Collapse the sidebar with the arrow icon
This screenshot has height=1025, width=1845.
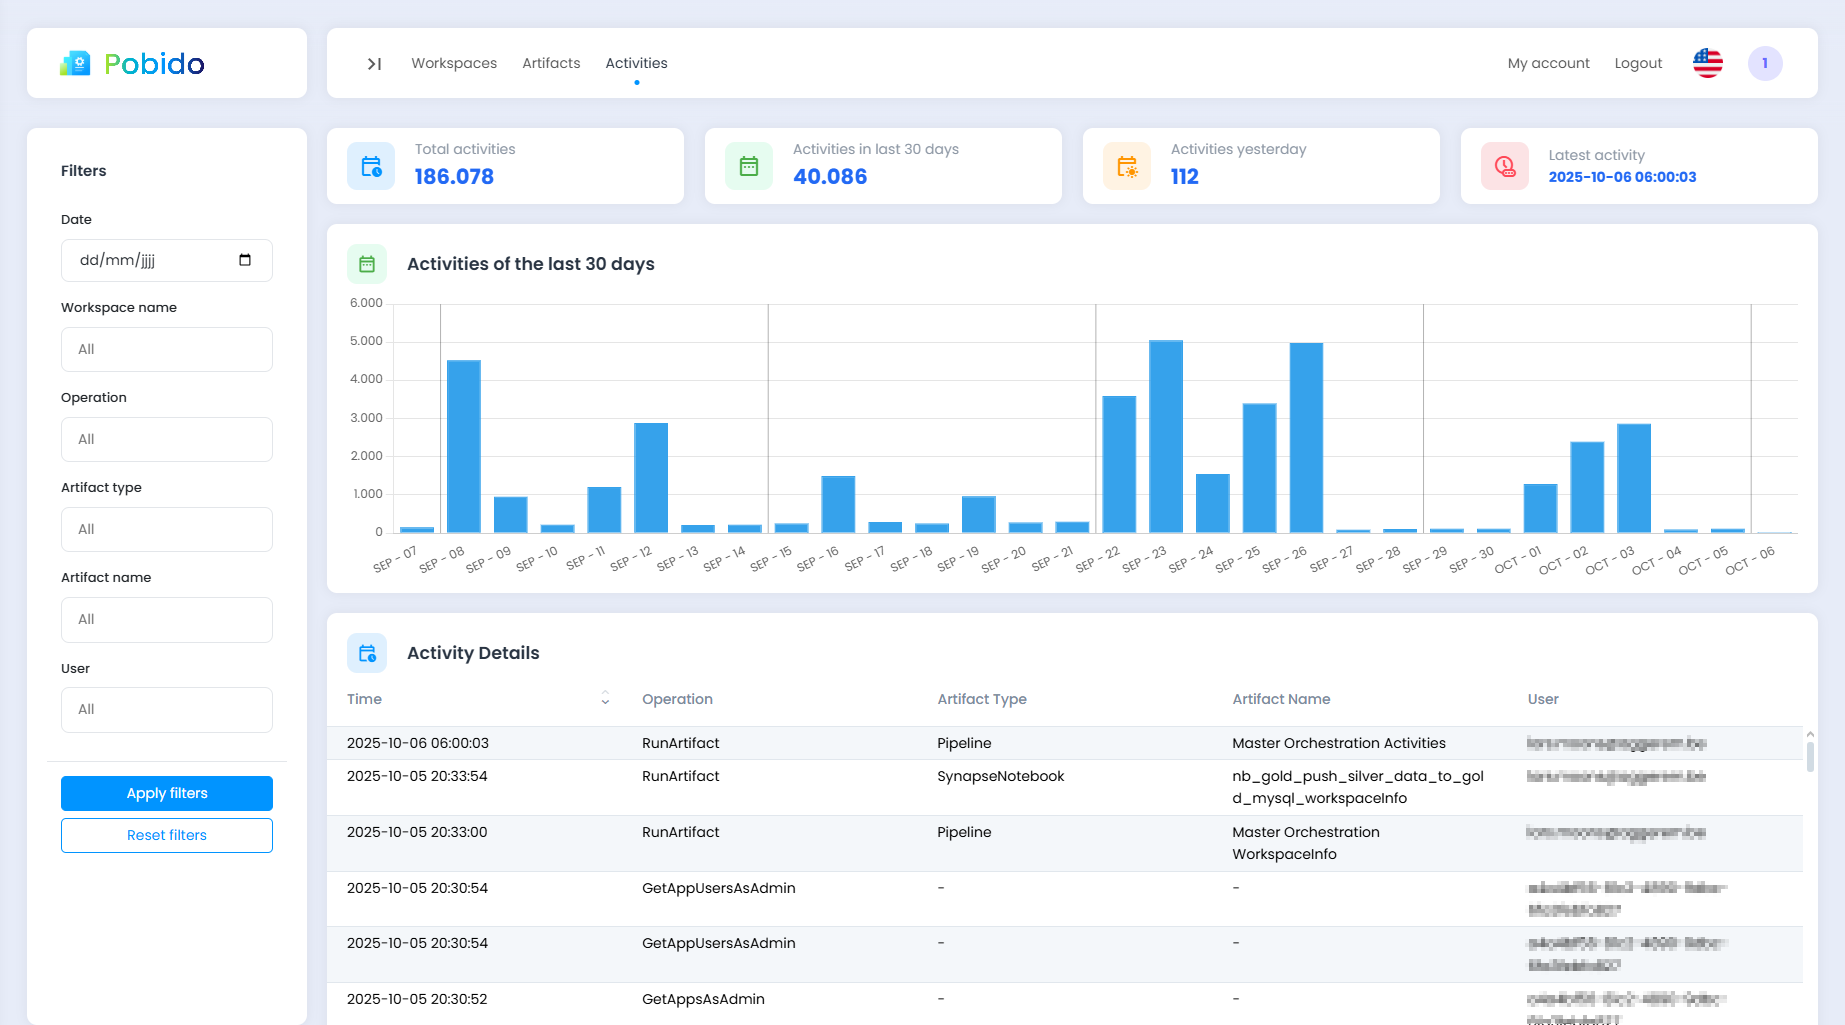(x=374, y=64)
